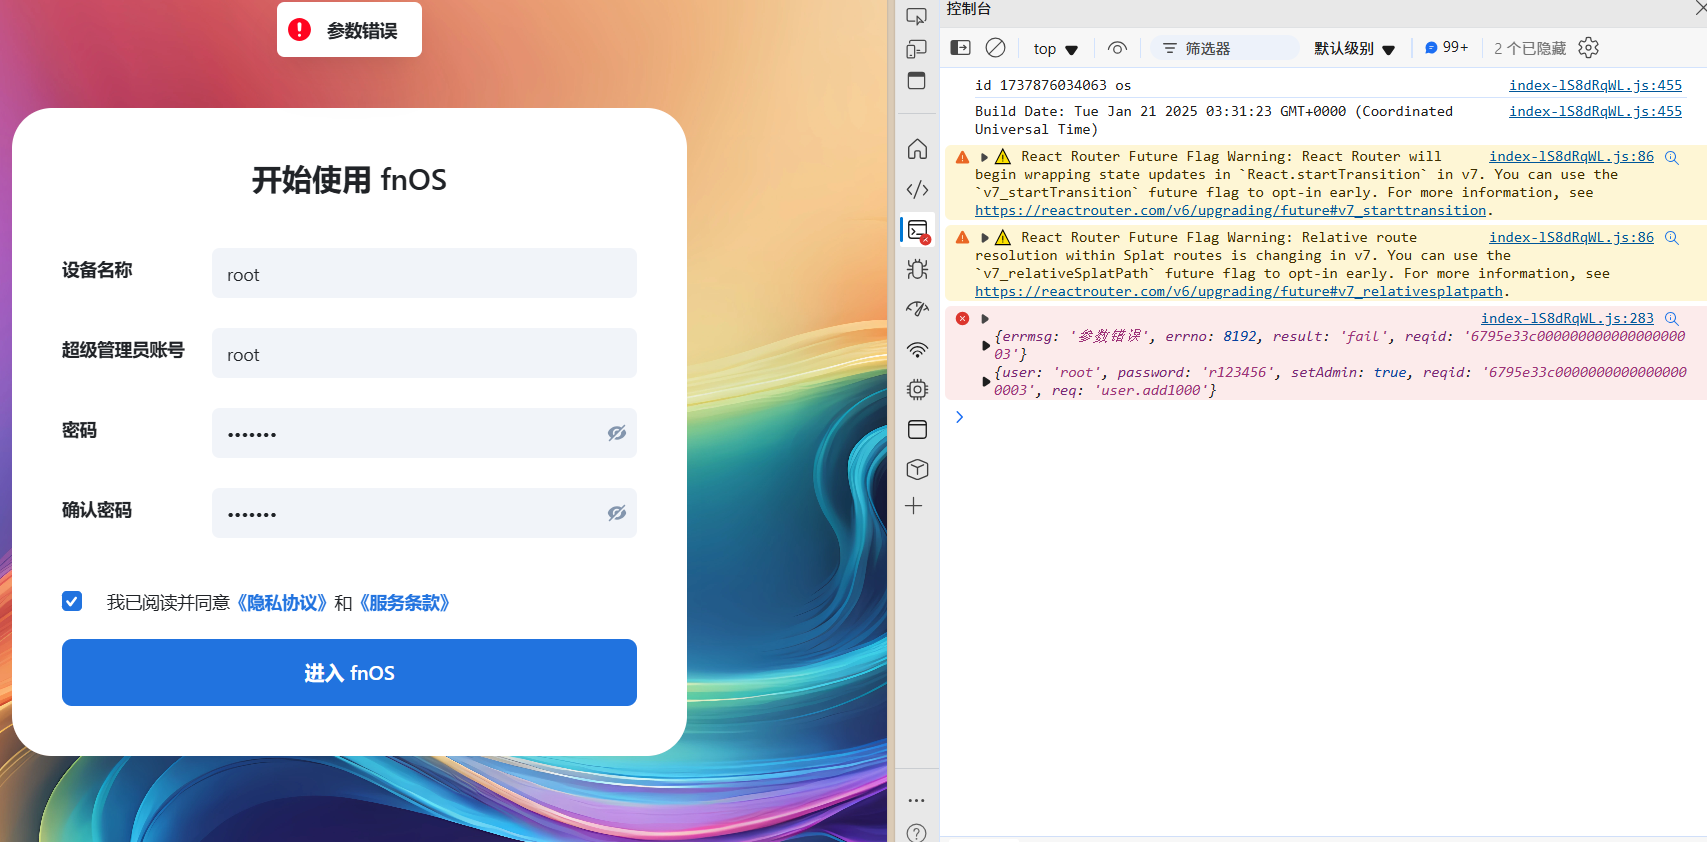Click the 设备名称 input field
The image size is (1707, 842).
424,273
